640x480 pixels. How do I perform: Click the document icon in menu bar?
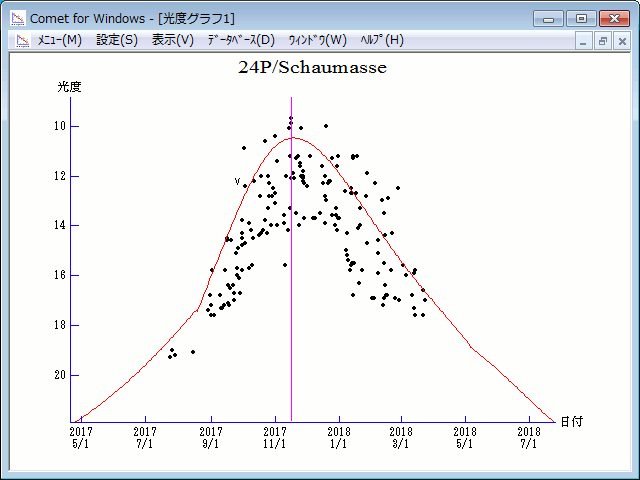click(21, 40)
